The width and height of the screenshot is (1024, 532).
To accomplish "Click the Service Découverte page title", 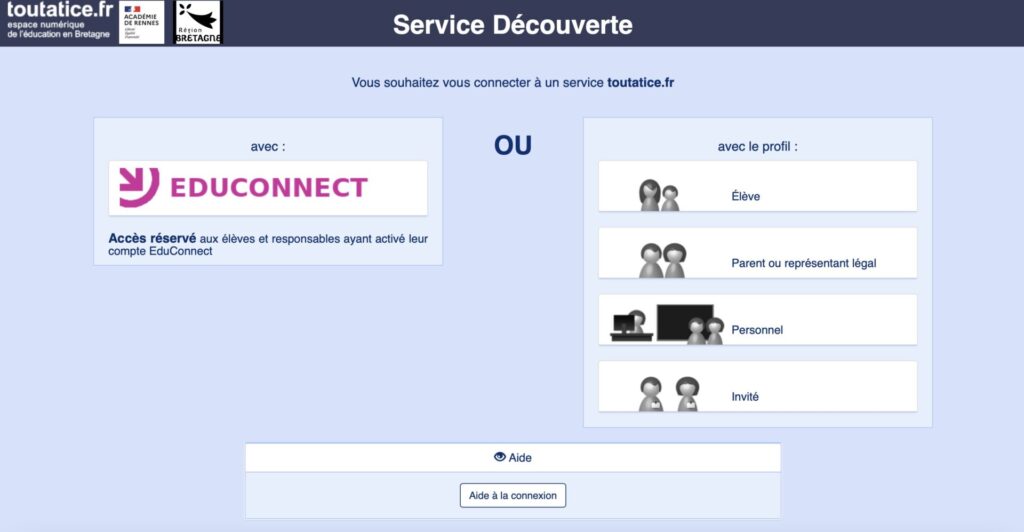I will 512,24.
